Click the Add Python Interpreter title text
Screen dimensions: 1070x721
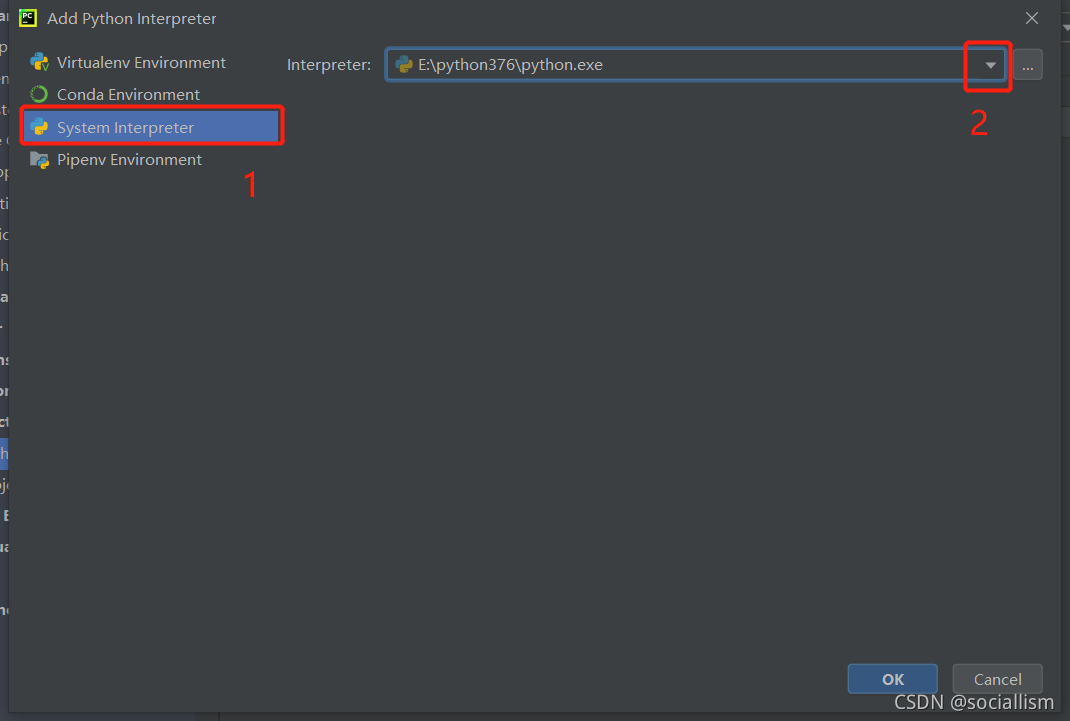[x=132, y=18]
